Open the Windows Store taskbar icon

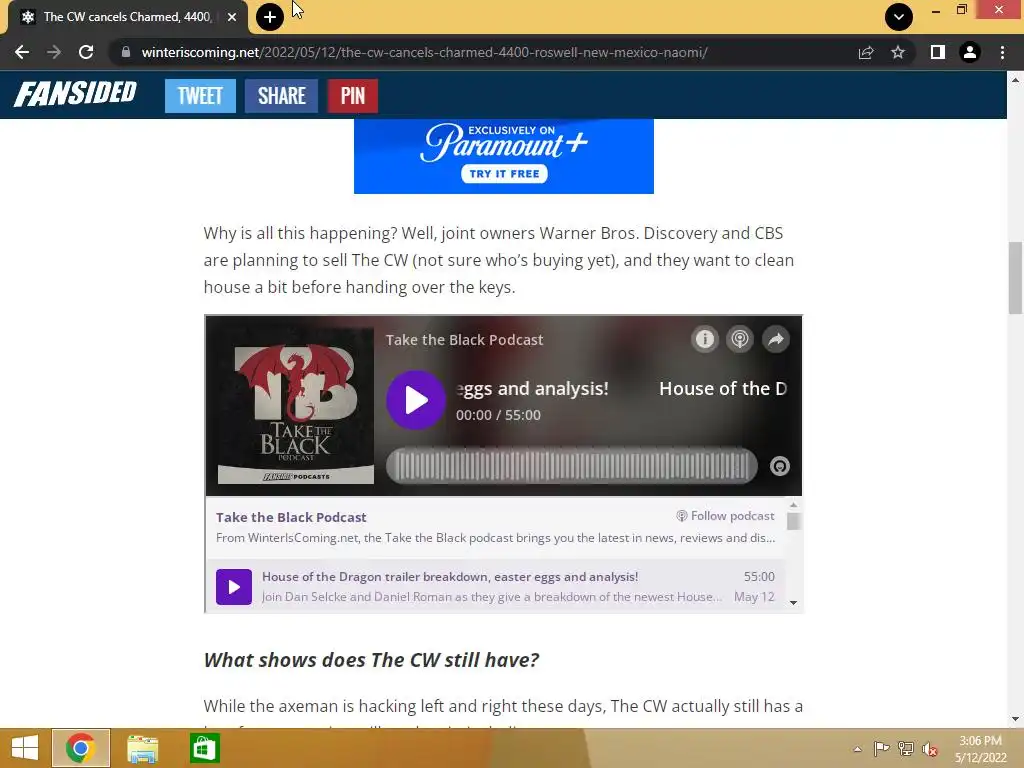point(204,748)
